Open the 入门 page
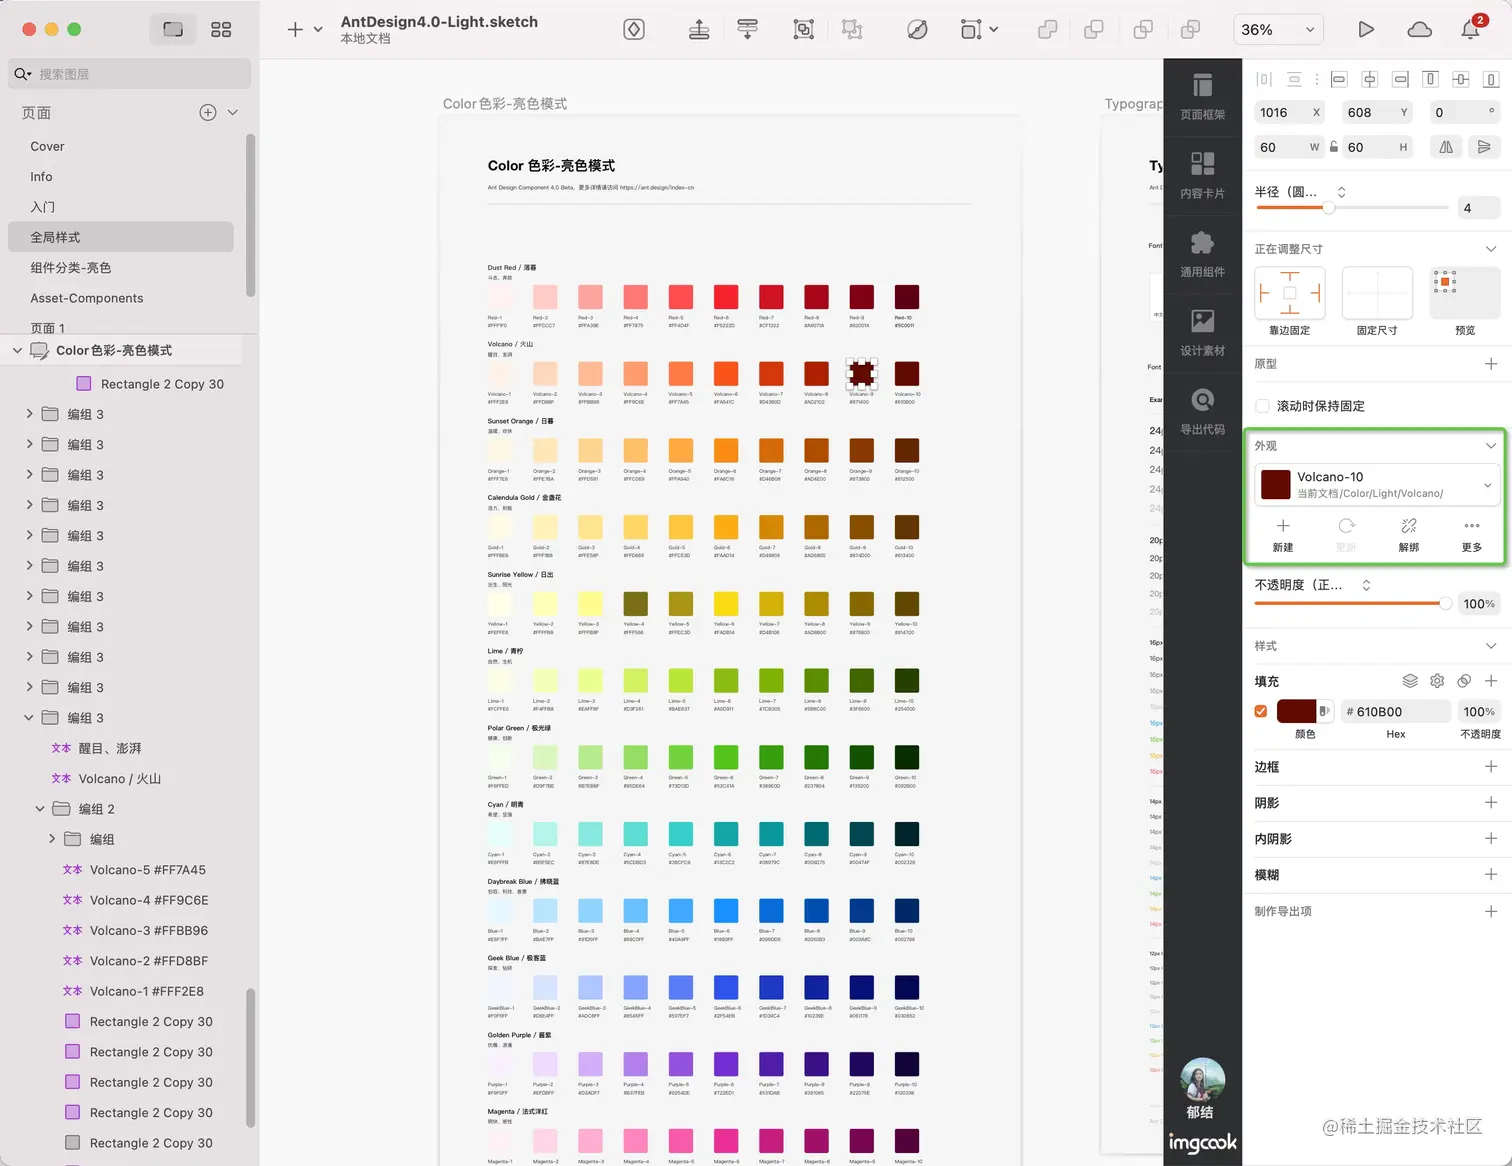The width and height of the screenshot is (1512, 1166). 43,207
